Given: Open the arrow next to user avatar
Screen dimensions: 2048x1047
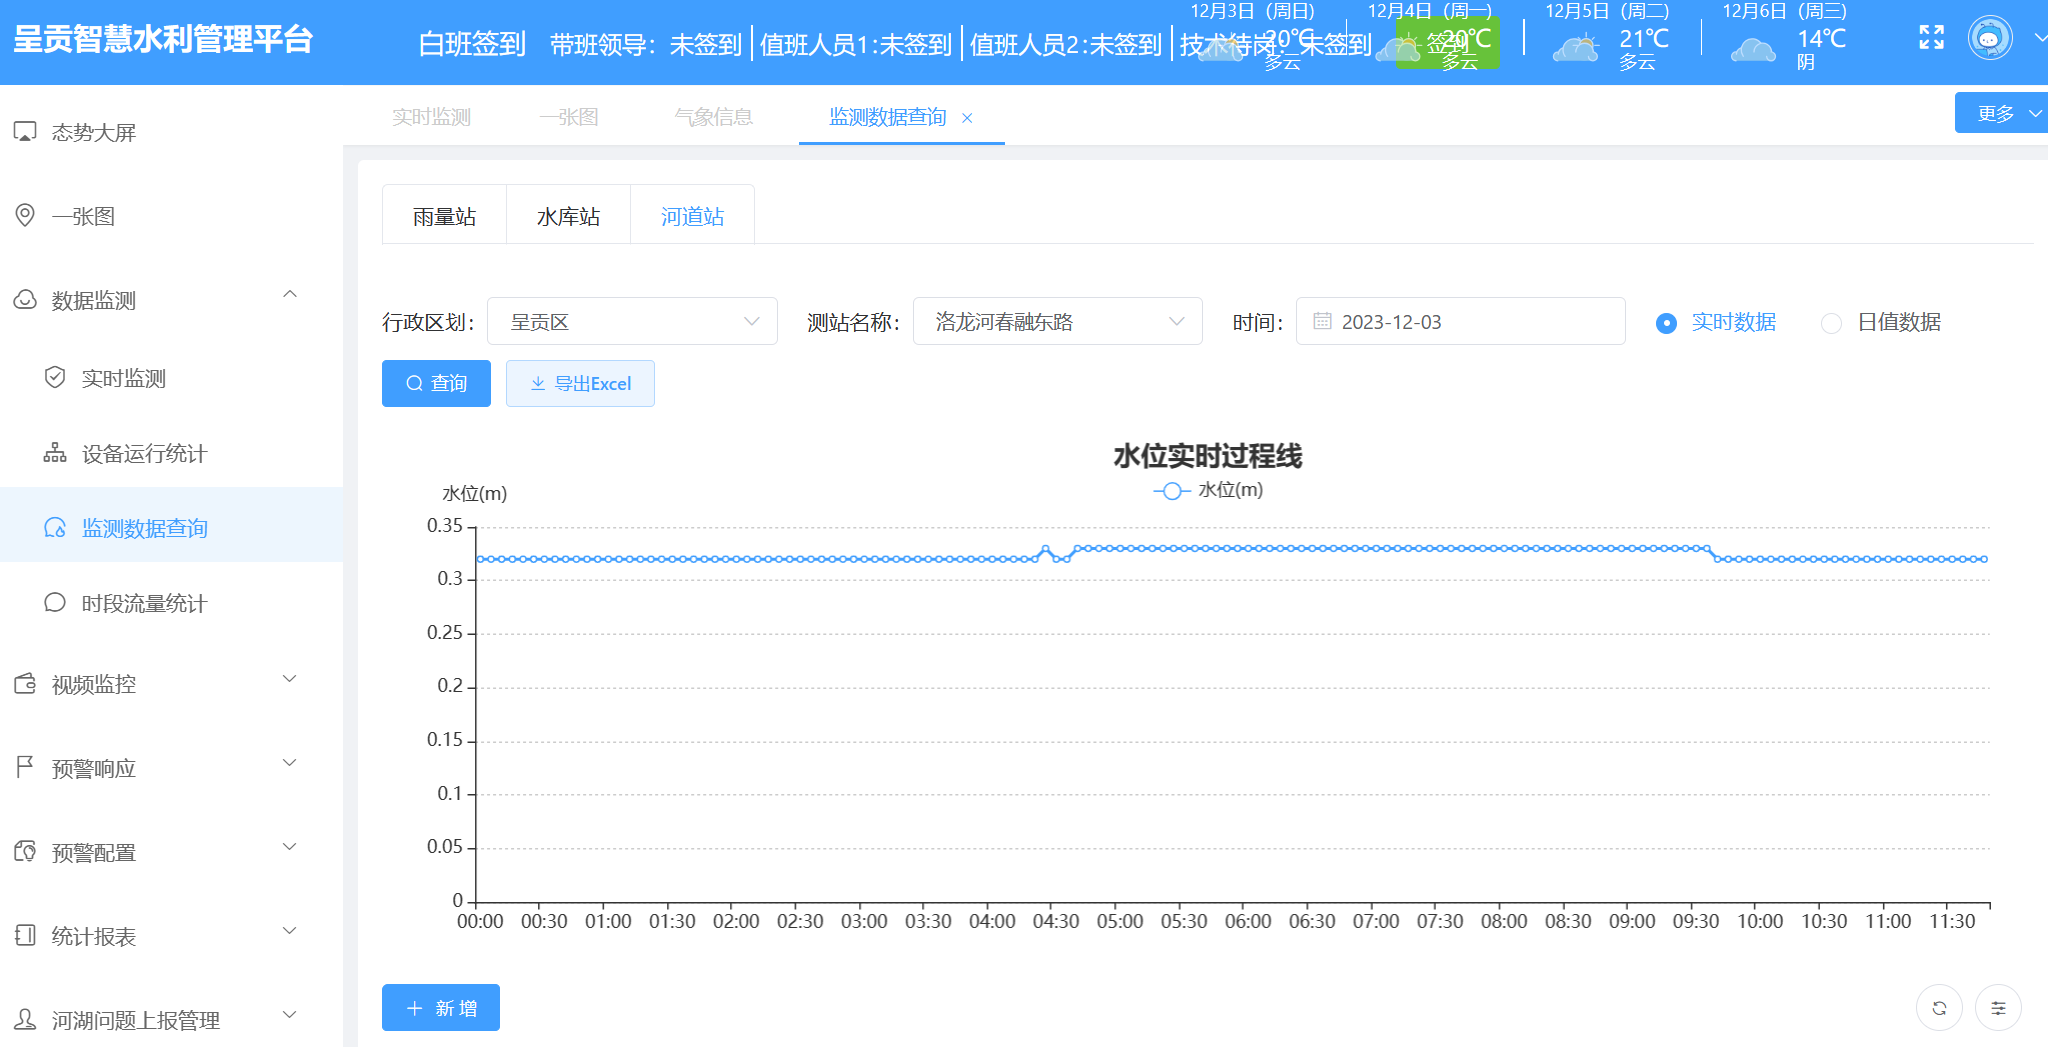Looking at the screenshot, I should pyautogui.click(x=2040, y=38).
